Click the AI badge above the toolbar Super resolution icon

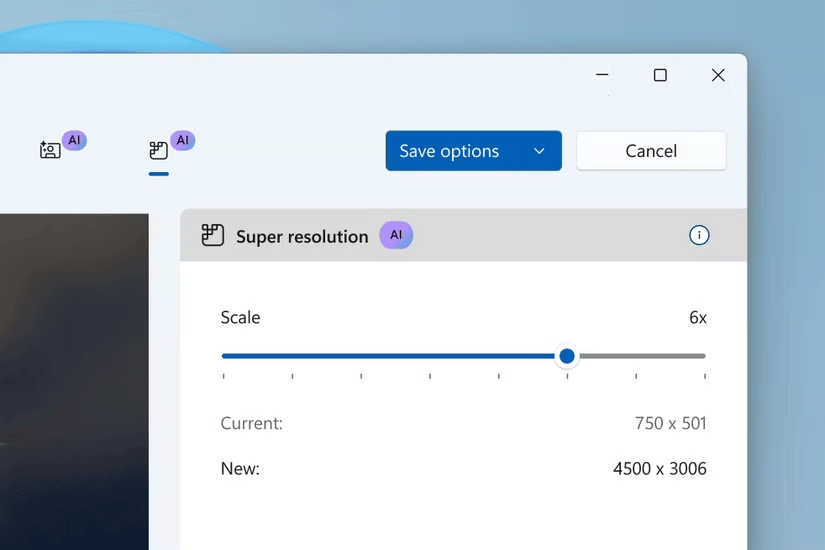[x=182, y=140]
